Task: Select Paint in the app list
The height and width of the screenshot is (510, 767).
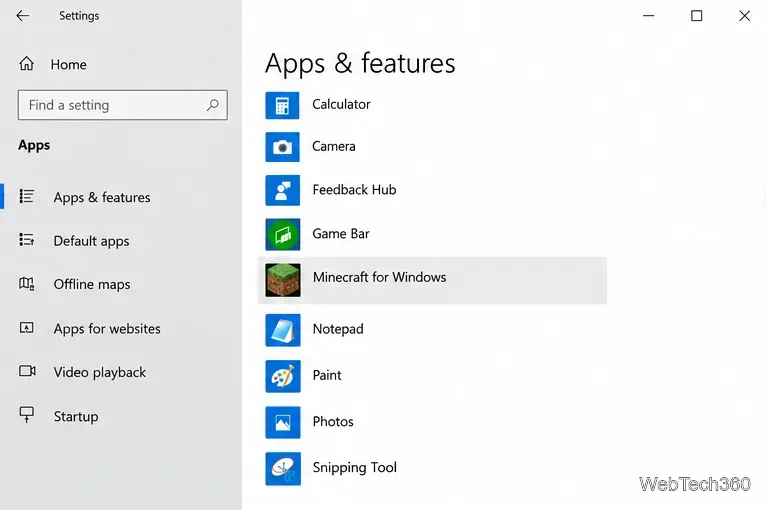Action: [x=327, y=375]
